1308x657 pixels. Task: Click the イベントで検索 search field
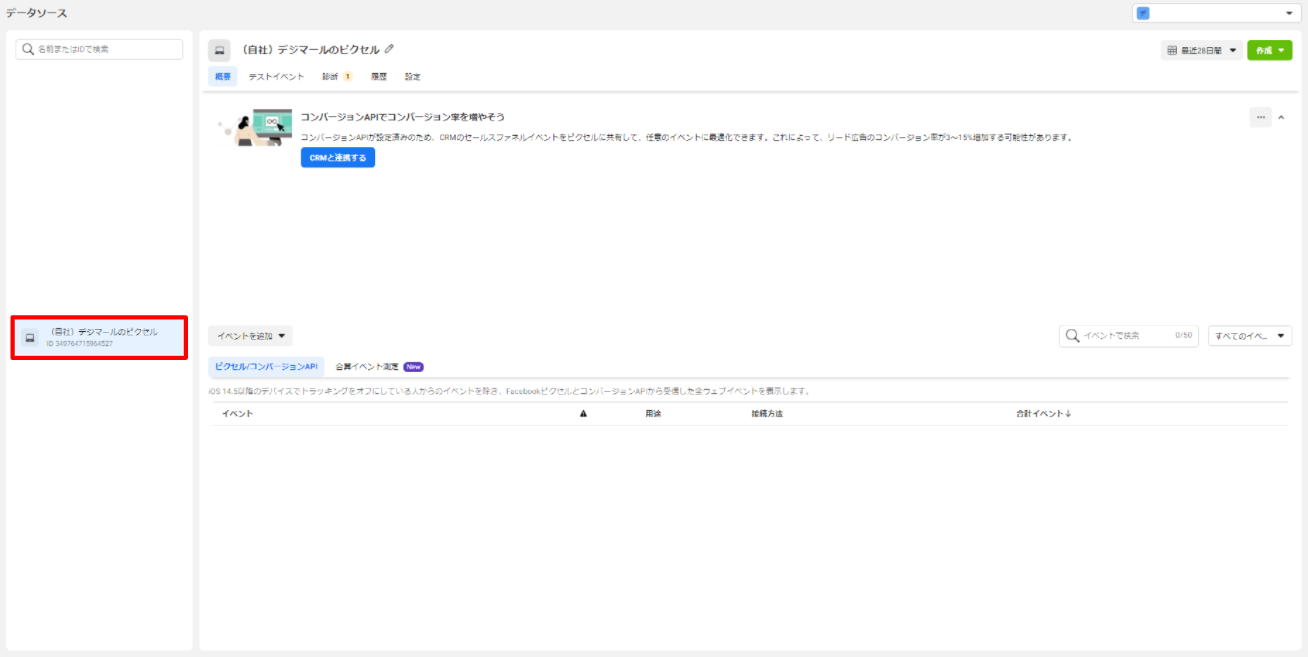(x=1129, y=336)
